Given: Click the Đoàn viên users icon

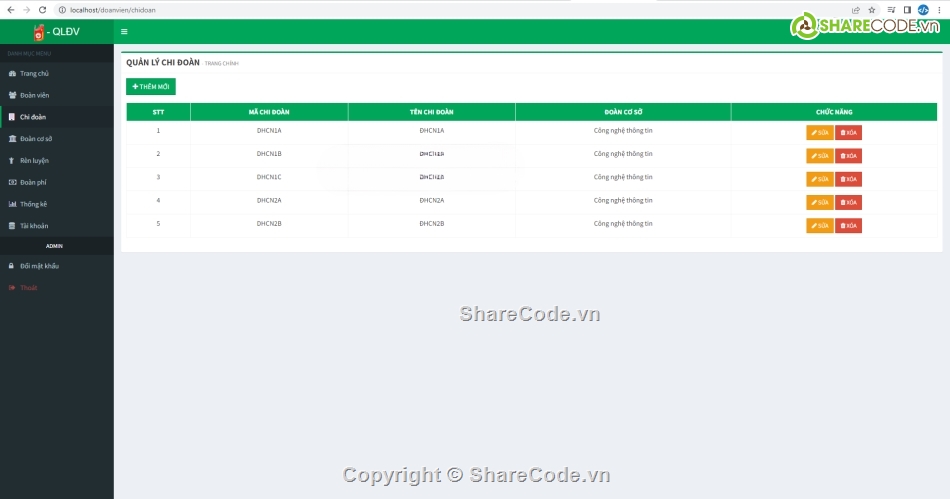Looking at the screenshot, I should 12,95.
